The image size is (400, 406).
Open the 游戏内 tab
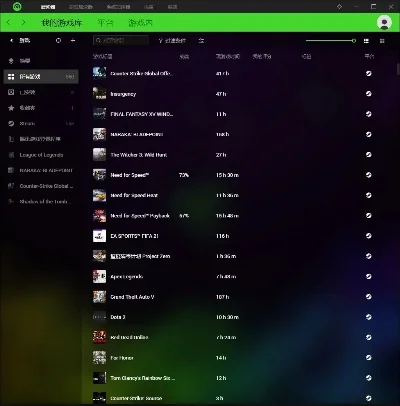[x=140, y=23]
